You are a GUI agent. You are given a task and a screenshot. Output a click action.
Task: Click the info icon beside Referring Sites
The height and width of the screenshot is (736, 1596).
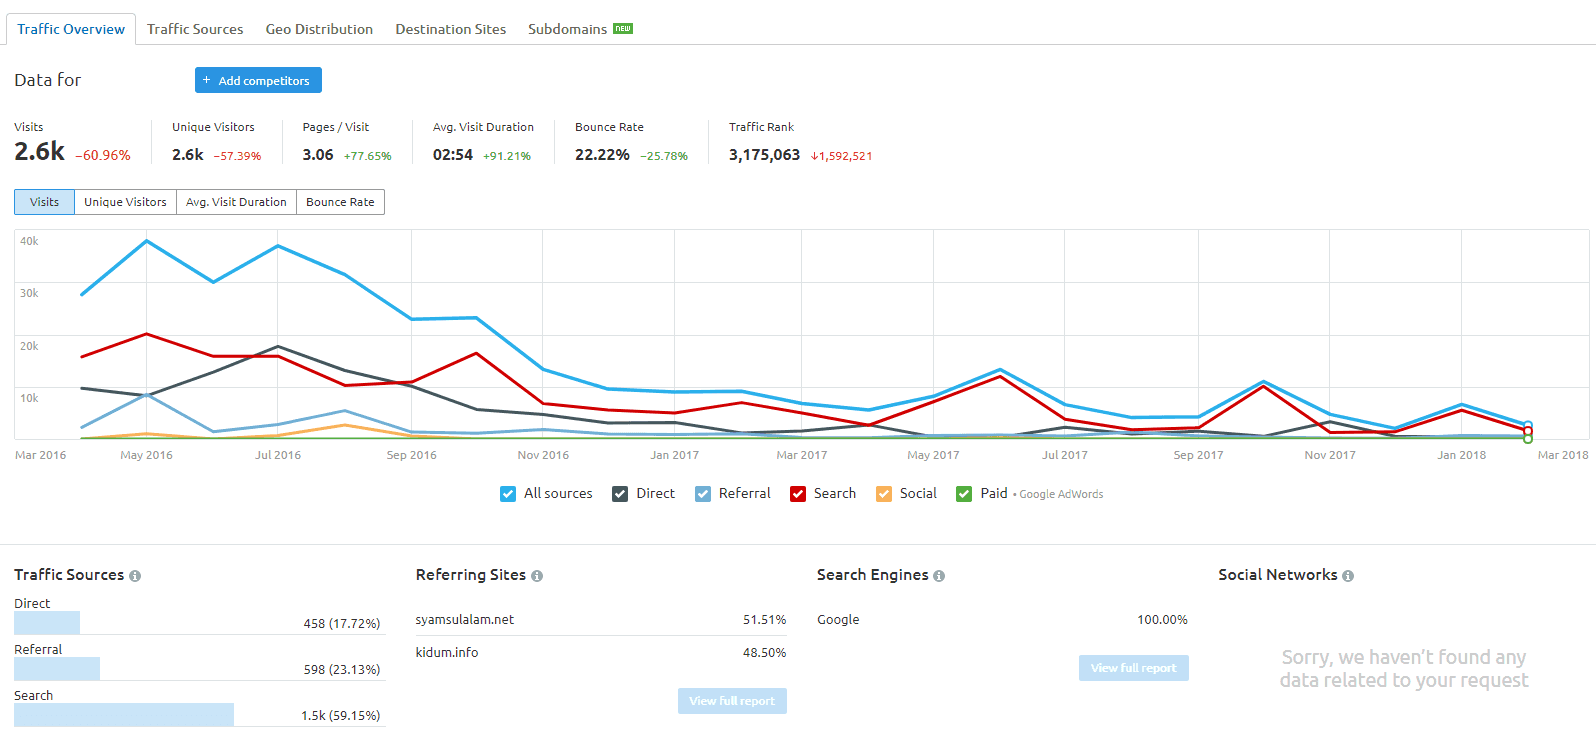537,576
